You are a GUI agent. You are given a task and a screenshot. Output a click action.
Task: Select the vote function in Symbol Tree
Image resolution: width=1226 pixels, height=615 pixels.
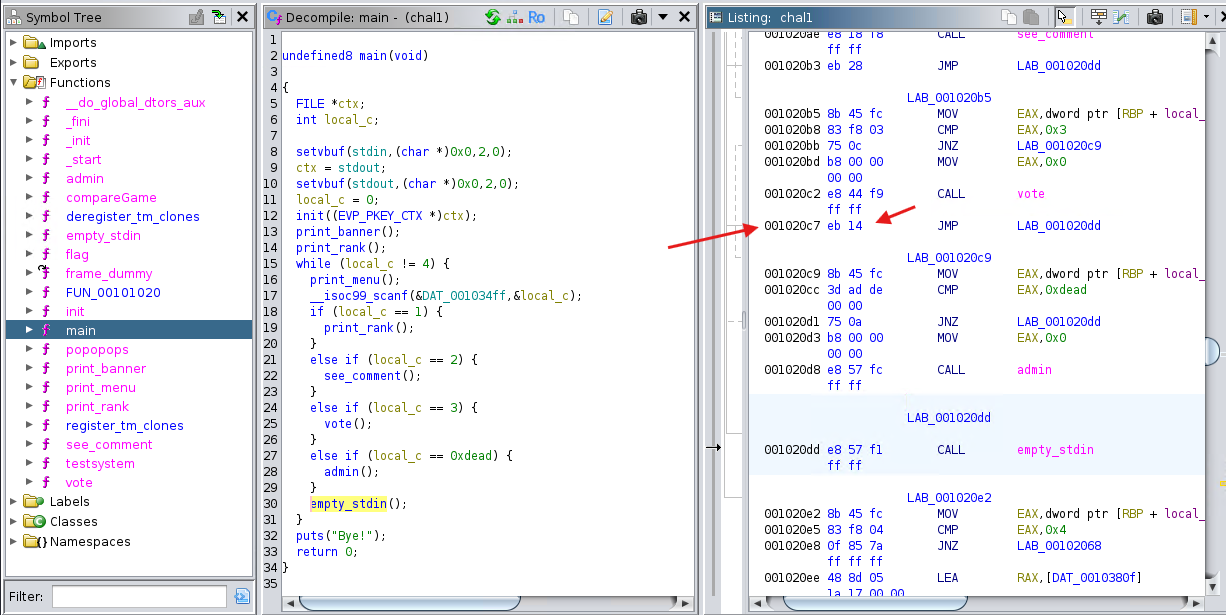click(x=79, y=482)
